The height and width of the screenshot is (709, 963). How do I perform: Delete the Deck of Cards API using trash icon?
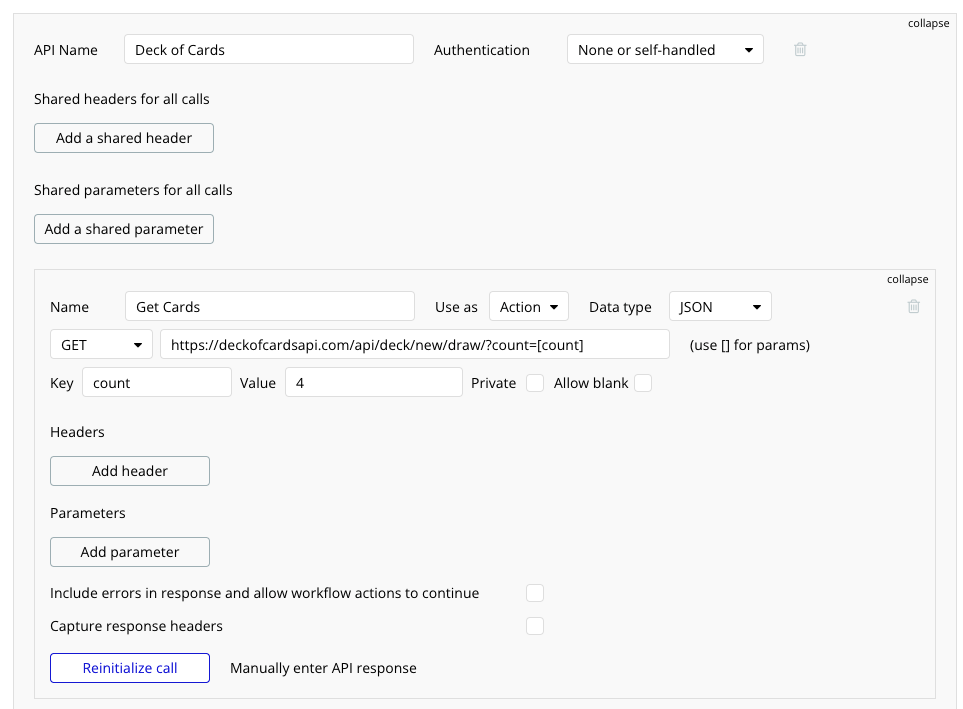[x=800, y=50]
